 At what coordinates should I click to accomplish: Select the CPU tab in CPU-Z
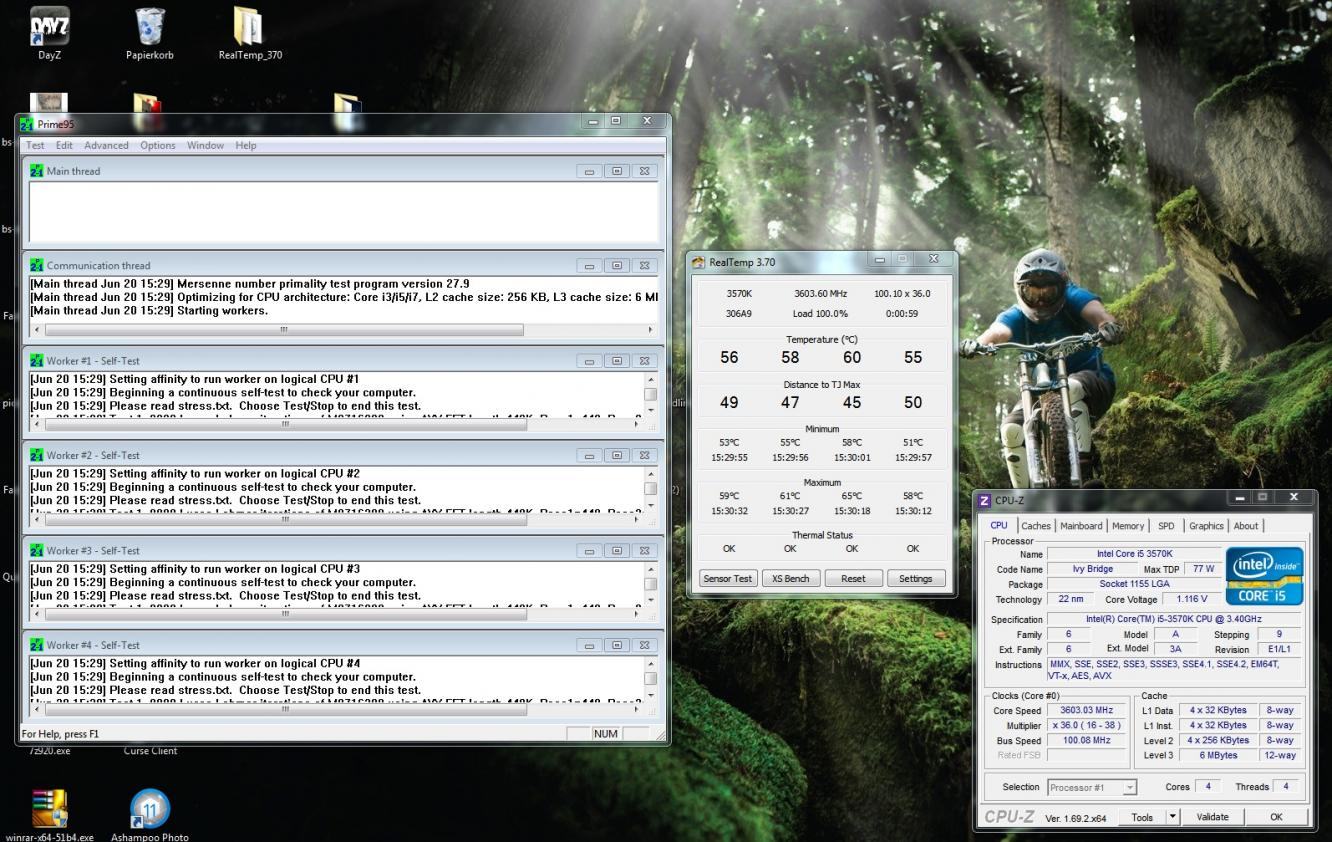point(999,525)
